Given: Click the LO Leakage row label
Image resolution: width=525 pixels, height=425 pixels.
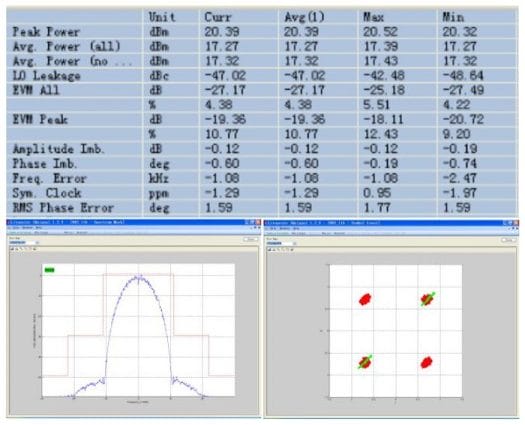Looking at the screenshot, I should click(x=46, y=76).
